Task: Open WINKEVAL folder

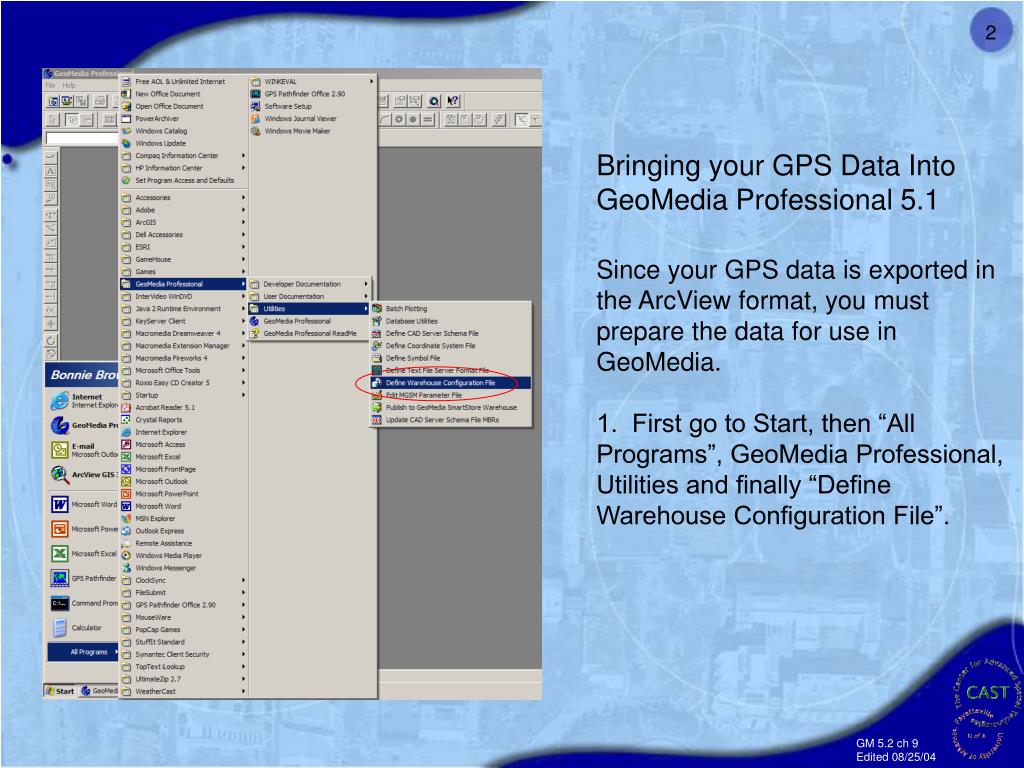Action: click(x=313, y=81)
